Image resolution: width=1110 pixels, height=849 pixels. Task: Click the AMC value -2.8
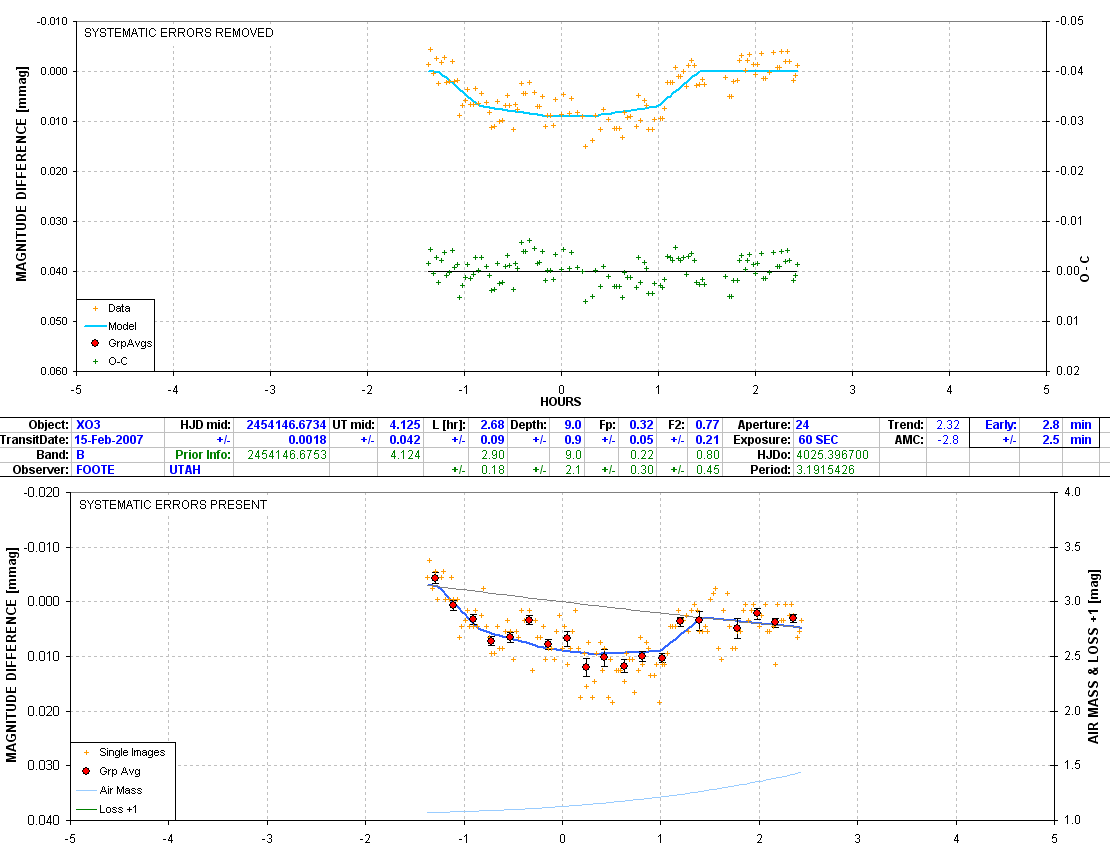click(x=948, y=440)
